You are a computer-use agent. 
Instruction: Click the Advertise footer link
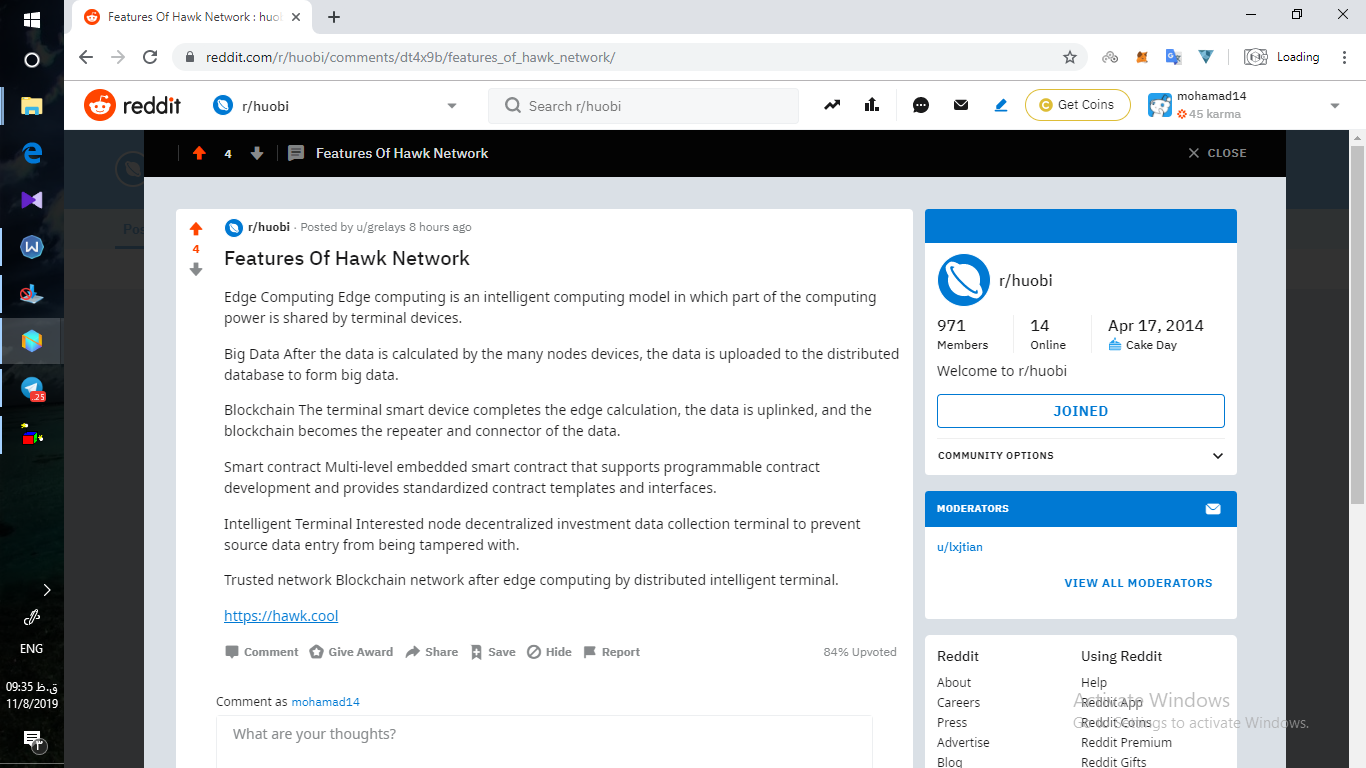963,743
